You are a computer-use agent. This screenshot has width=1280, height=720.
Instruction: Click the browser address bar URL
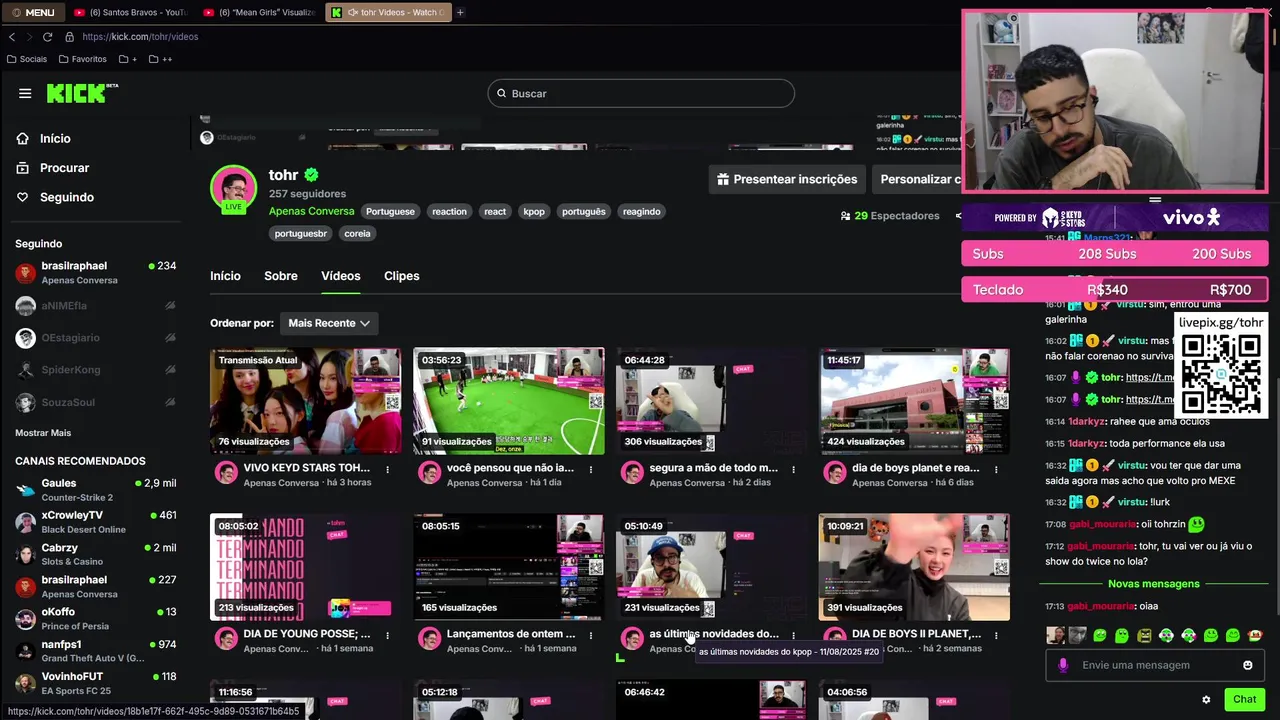(x=140, y=36)
